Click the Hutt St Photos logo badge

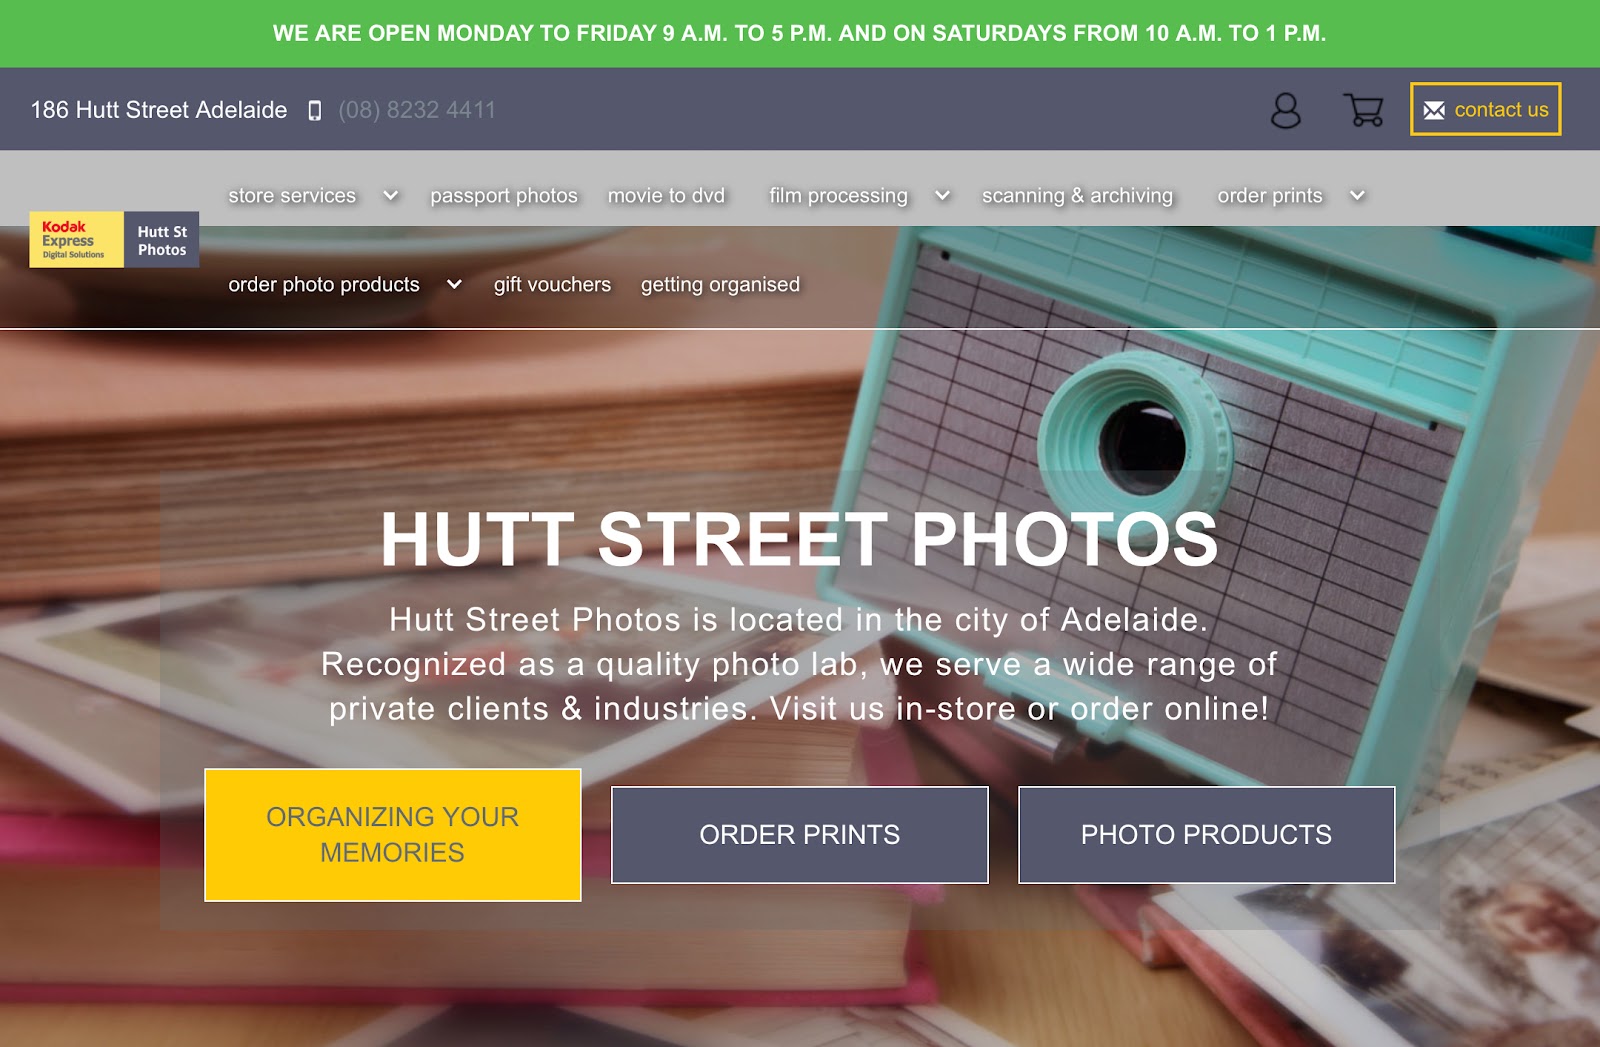point(162,240)
